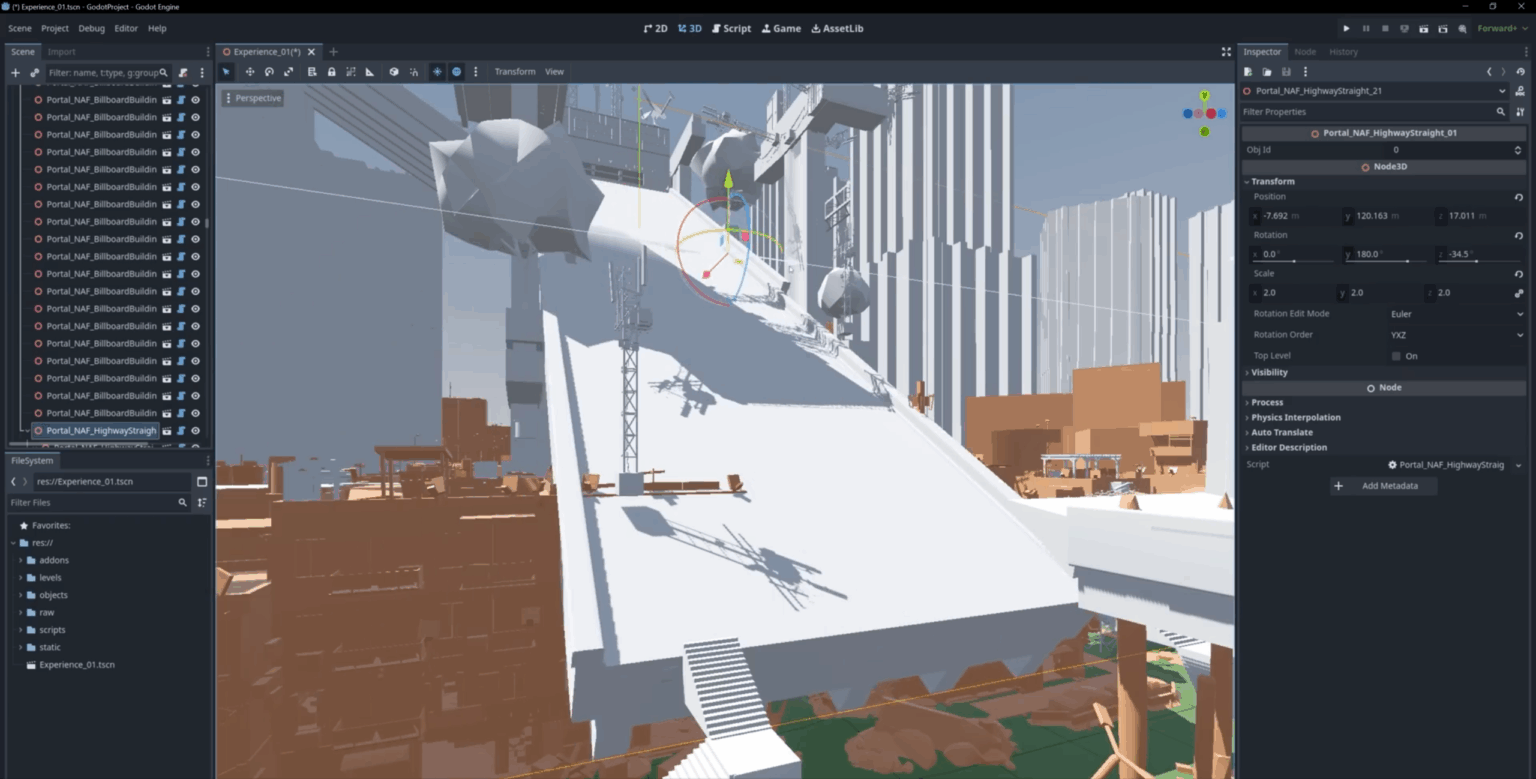This screenshot has height=779, width=1536.
Task: Toggle snapping with the magnet icon
Action: pyautogui.click(x=414, y=71)
